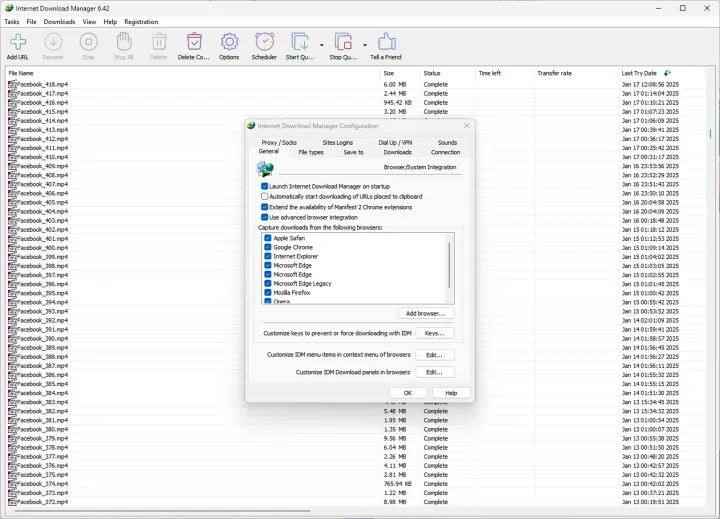Click the Tell a Friend thumbs-up icon
Viewport: 720px width, 519px height.
(386, 42)
